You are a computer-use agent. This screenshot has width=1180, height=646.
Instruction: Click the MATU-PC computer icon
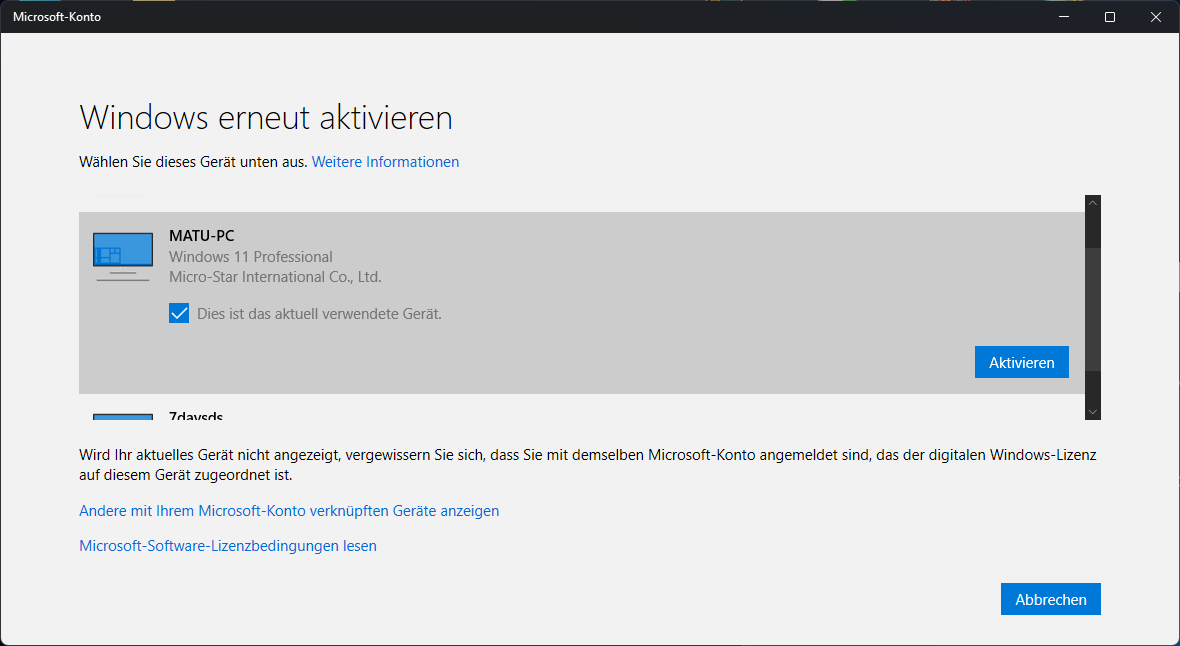(123, 257)
